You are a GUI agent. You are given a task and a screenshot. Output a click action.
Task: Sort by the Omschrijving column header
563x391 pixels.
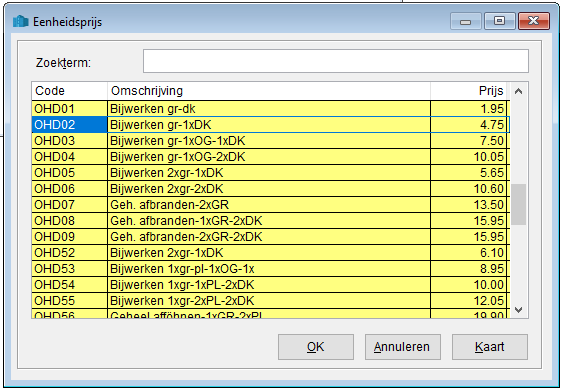tap(269, 91)
